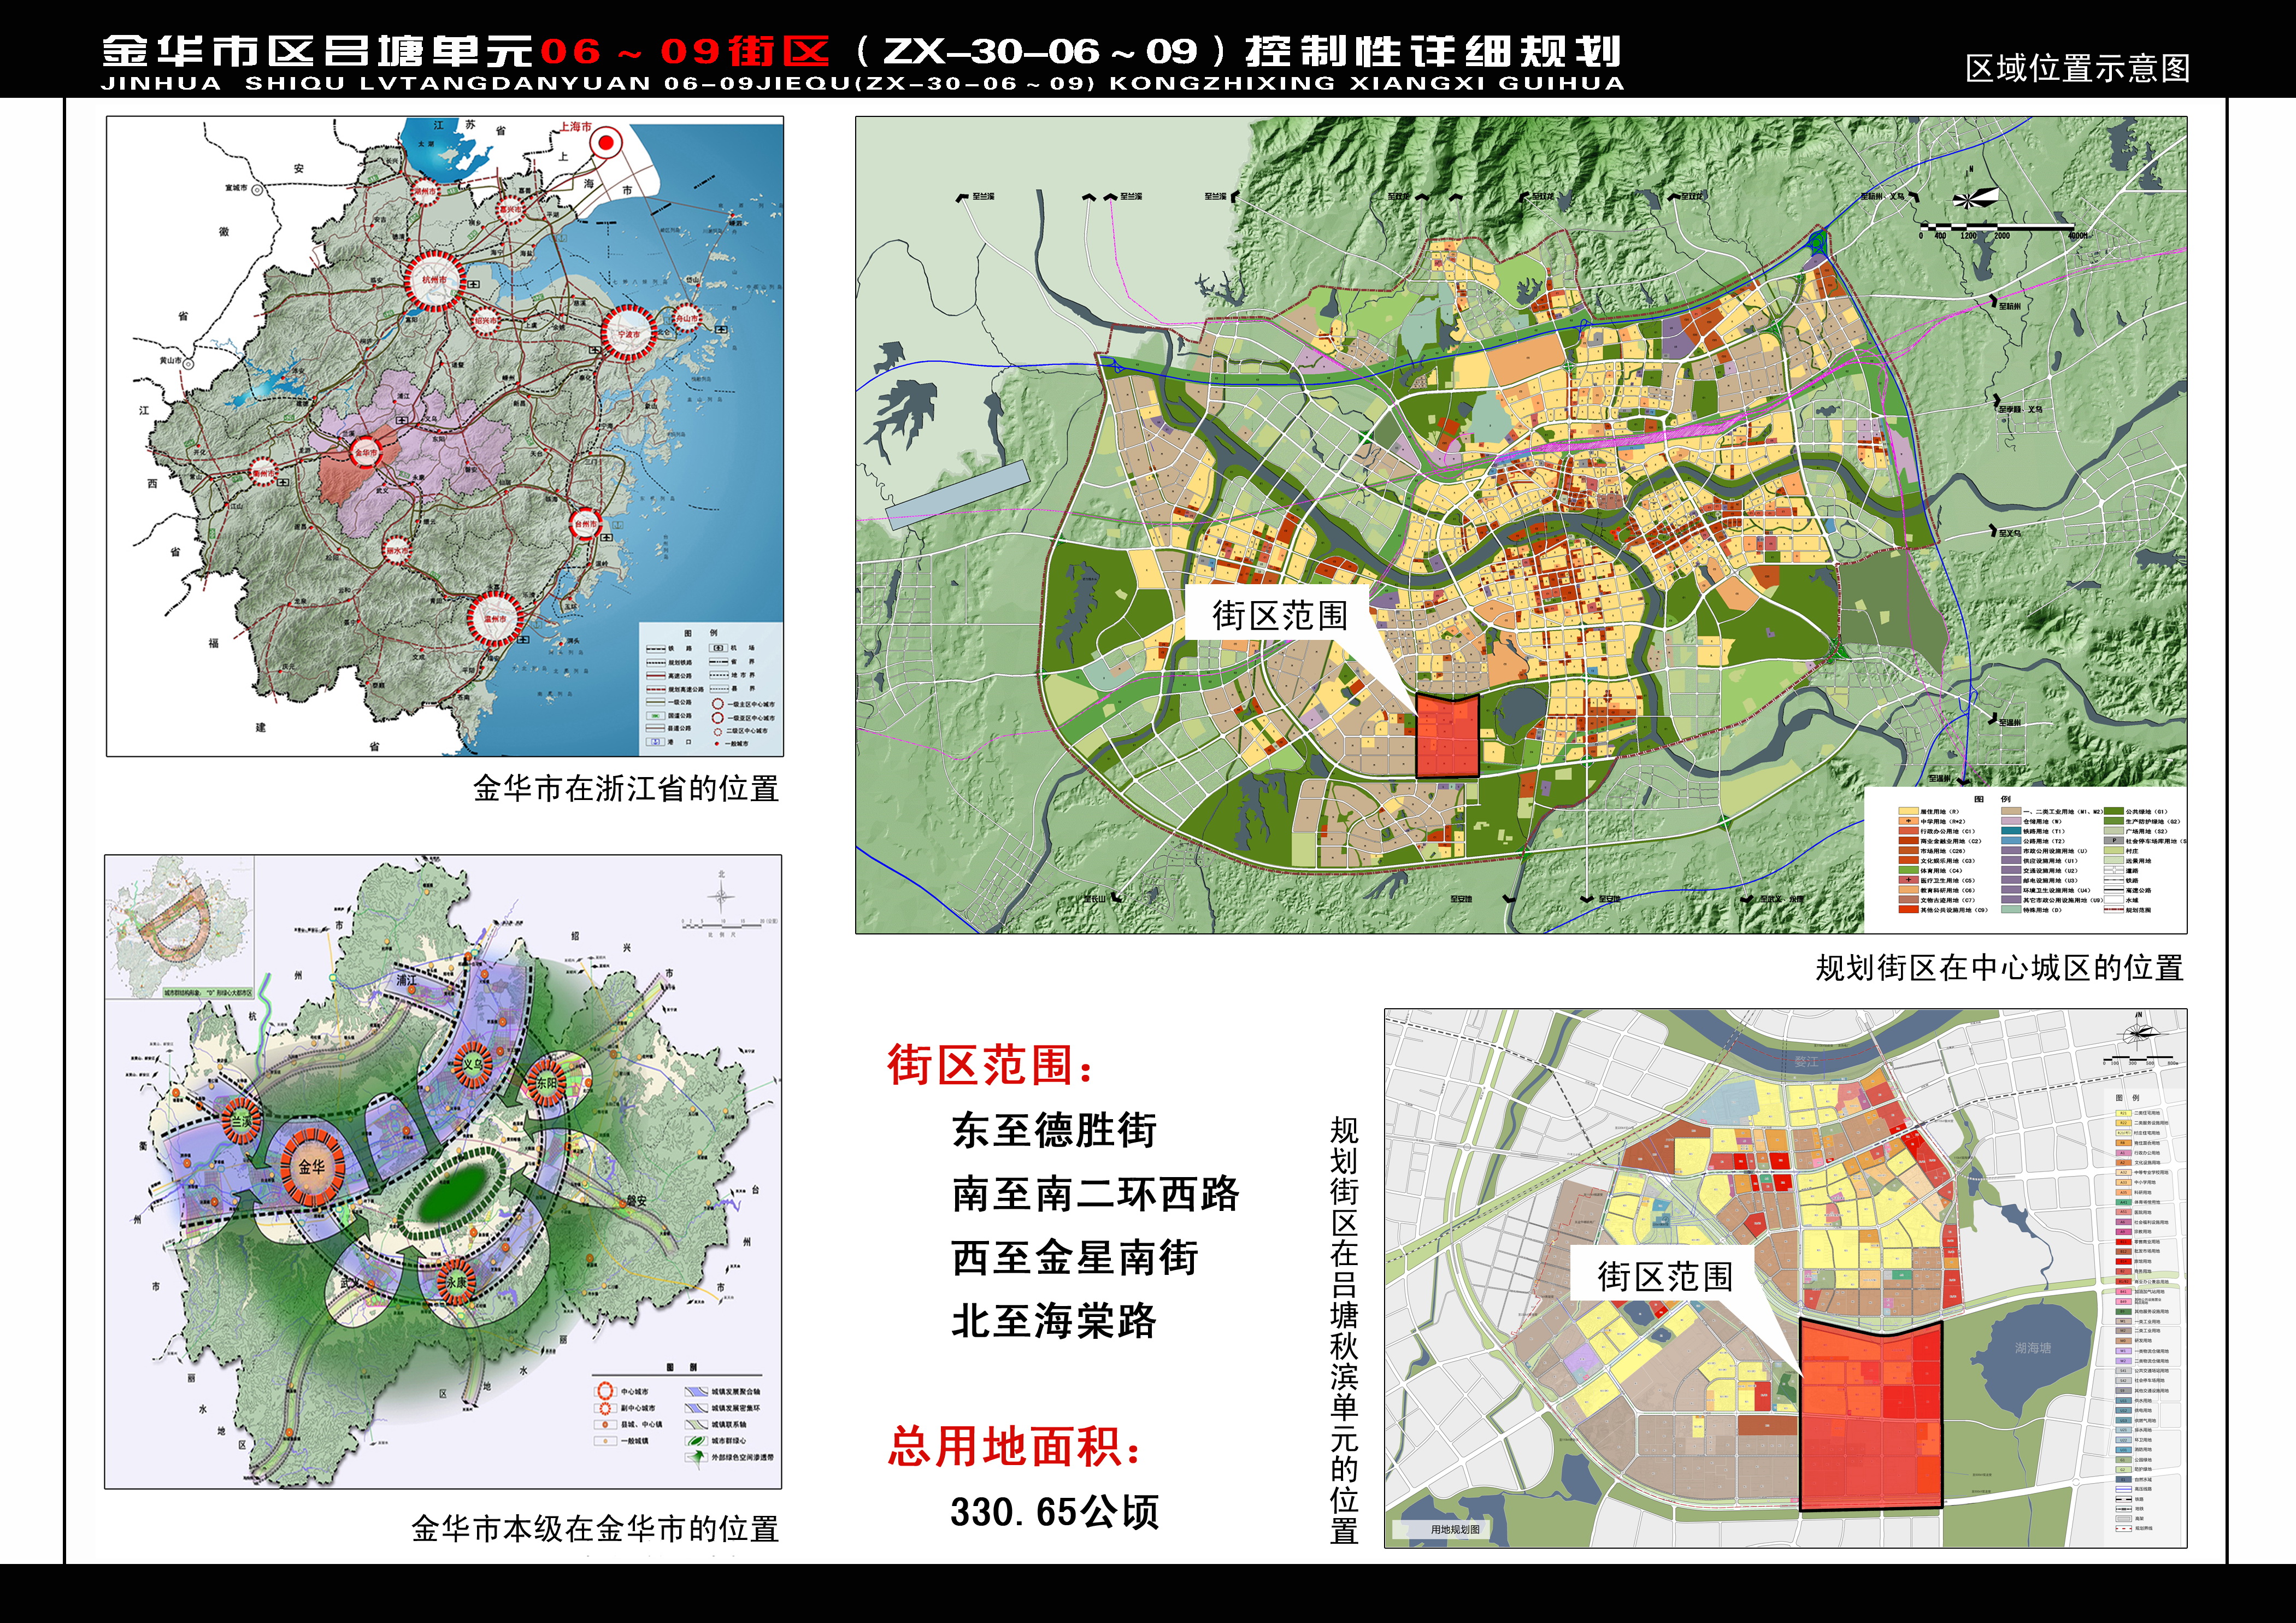This screenshot has width=2296, height=1623.
Task: Click the 上海市 red dot marker
Action: click(604, 144)
